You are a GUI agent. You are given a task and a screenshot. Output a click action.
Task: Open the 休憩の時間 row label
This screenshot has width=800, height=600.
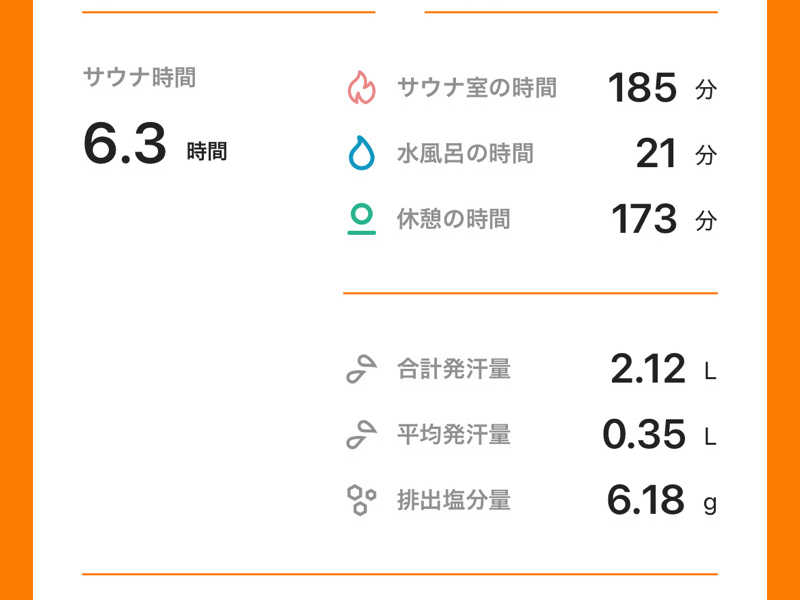coord(453,219)
